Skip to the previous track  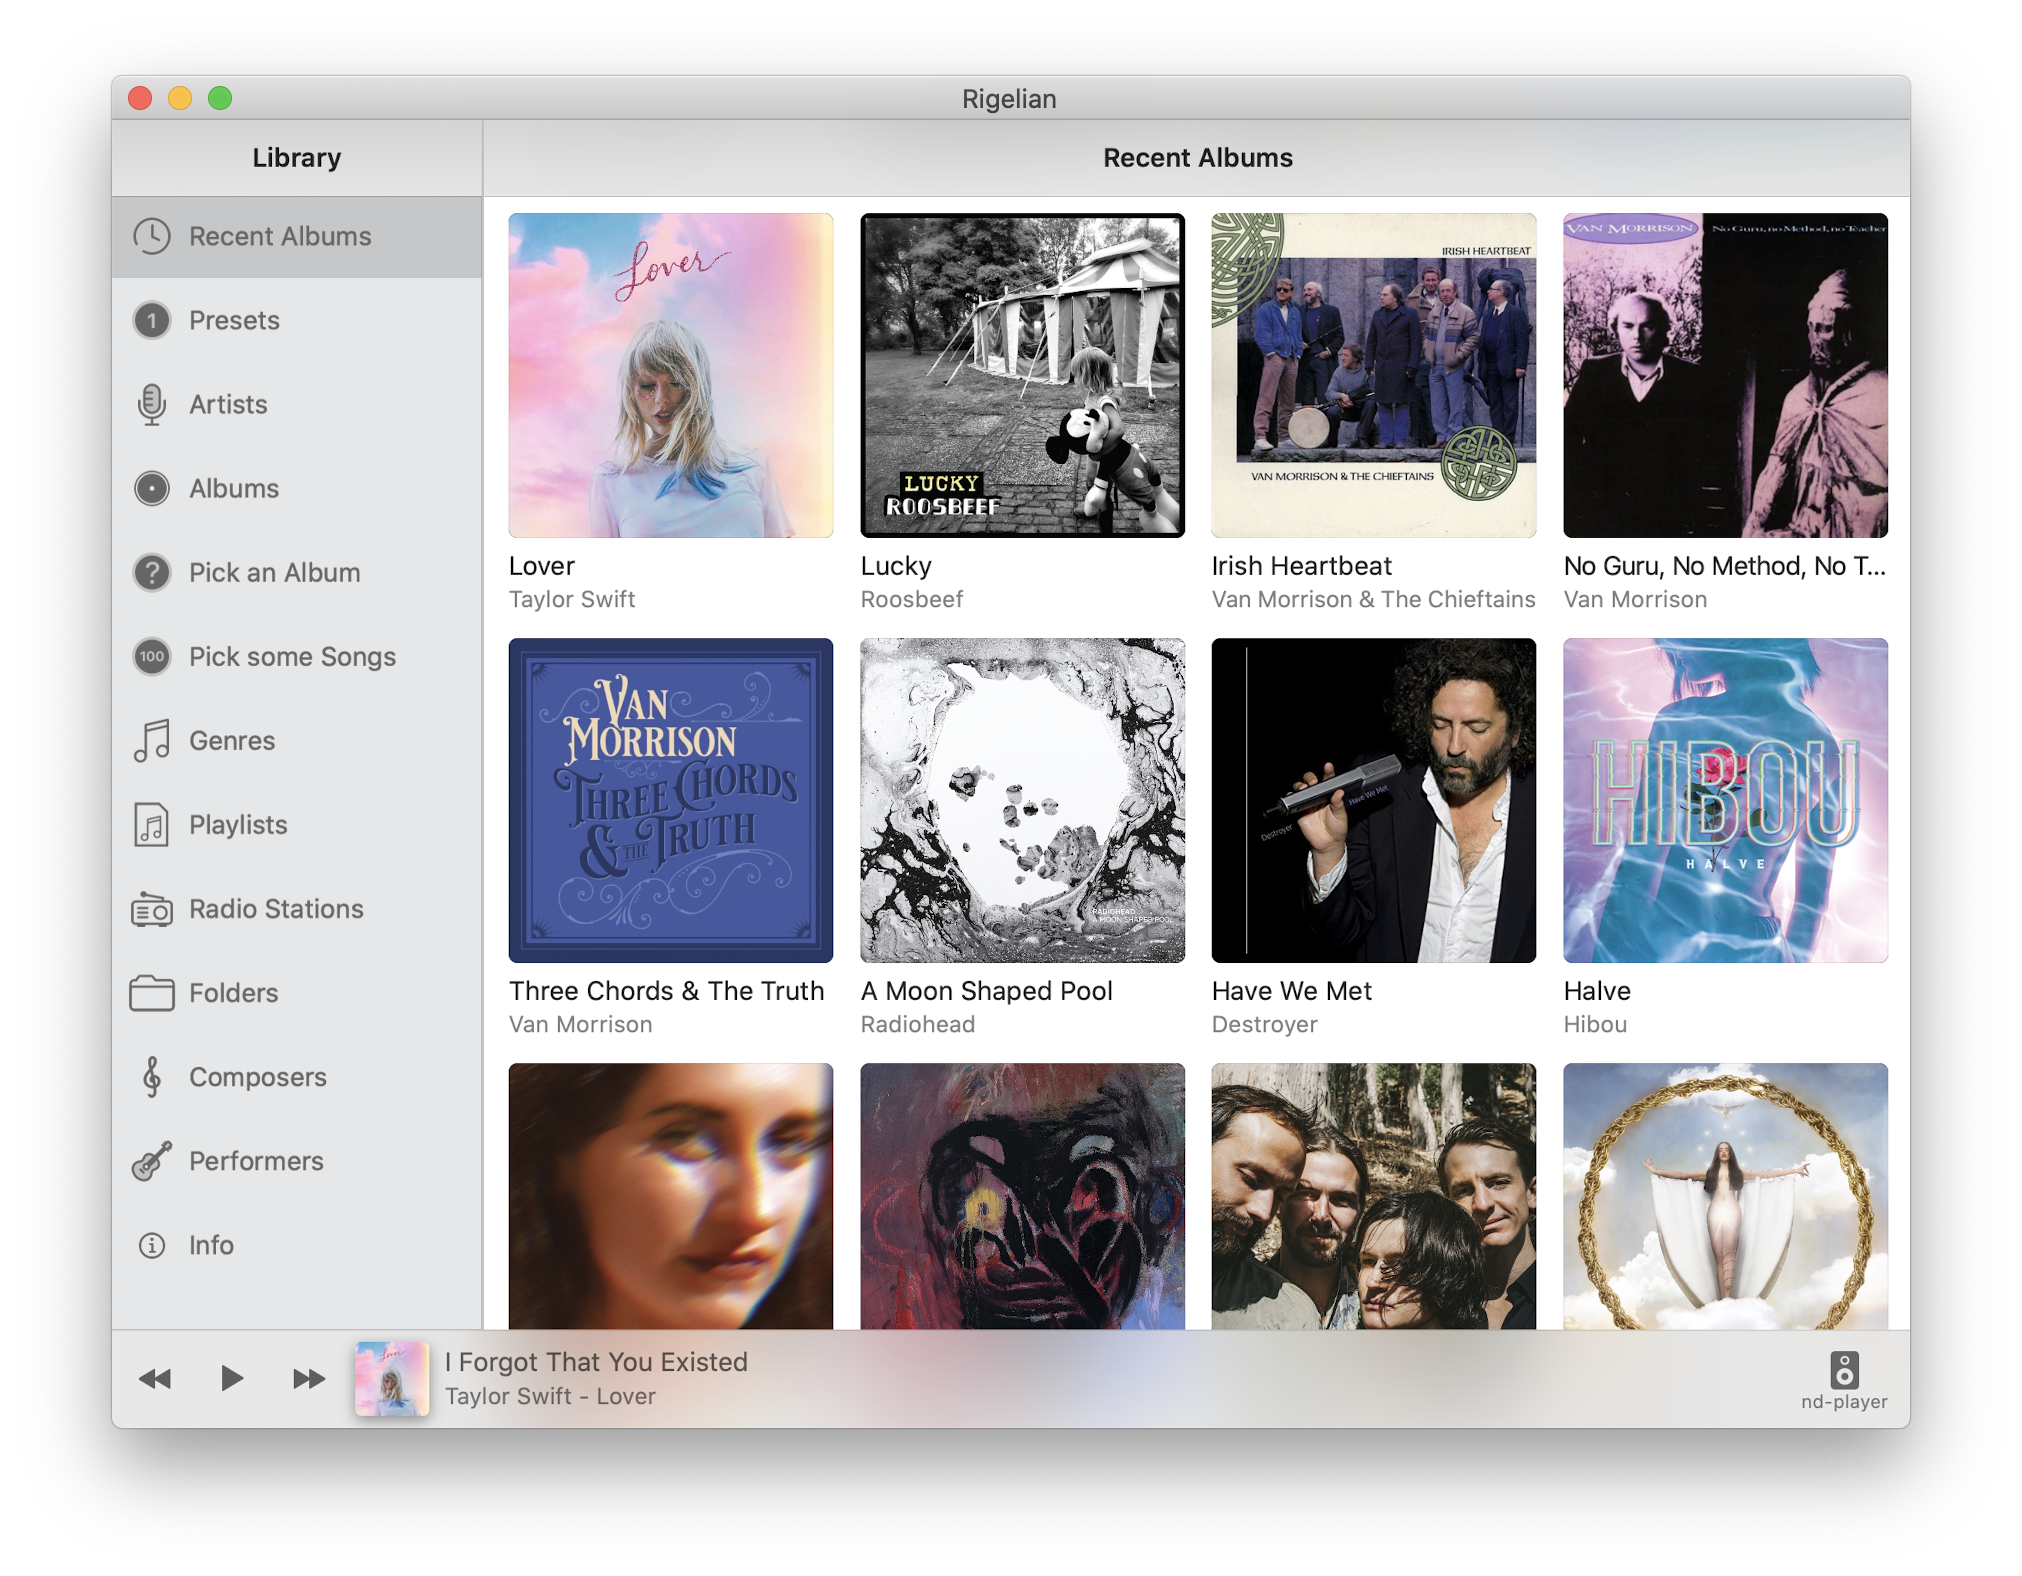coord(155,1379)
